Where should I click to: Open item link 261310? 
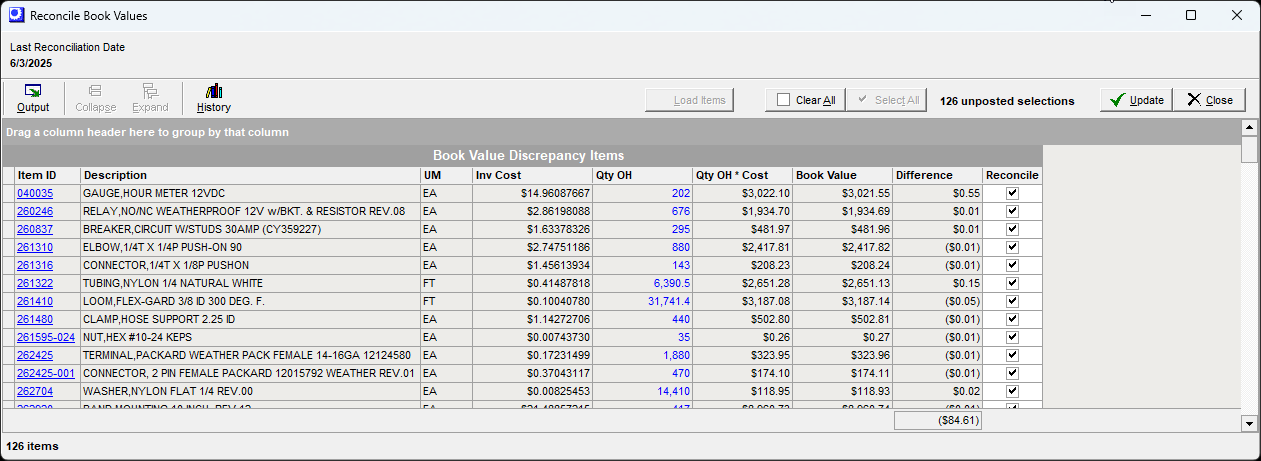pos(35,247)
